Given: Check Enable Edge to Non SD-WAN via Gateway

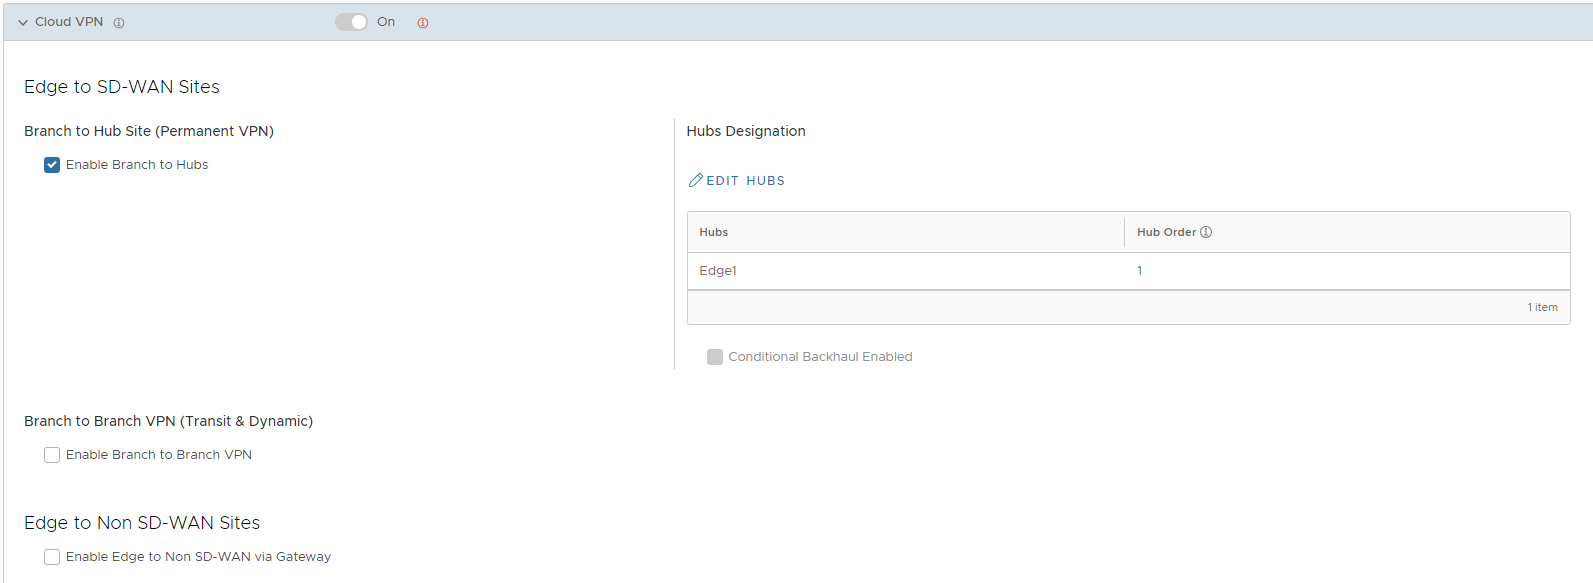Looking at the screenshot, I should [x=52, y=557].
